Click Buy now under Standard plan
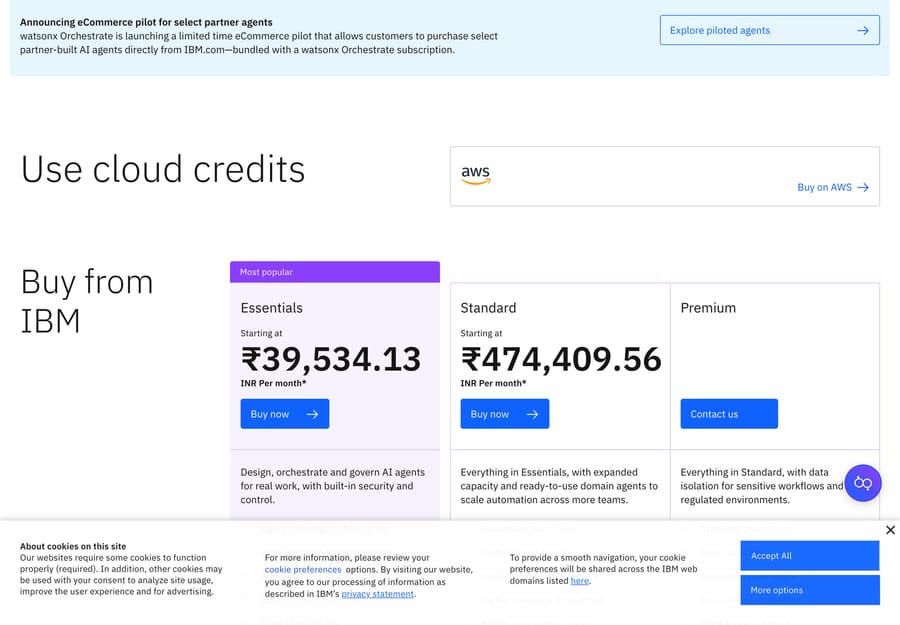The width and height of the screenshot is (900, 625). click(505, 414)
